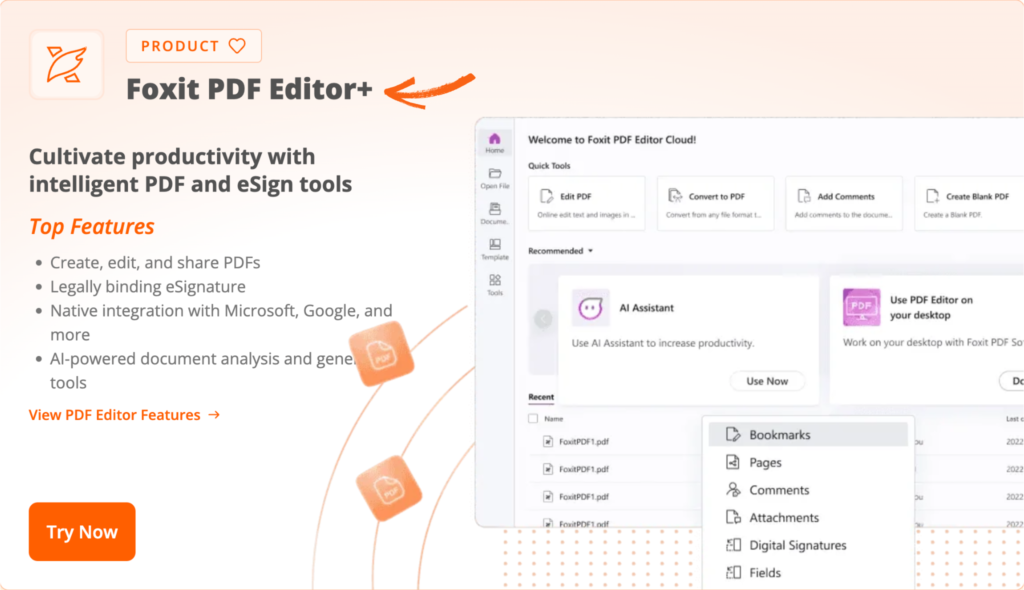The image size is (1024, 590).
Task: Click the Foxit PDF Editor+ heading
Action: tap(249, 89)
